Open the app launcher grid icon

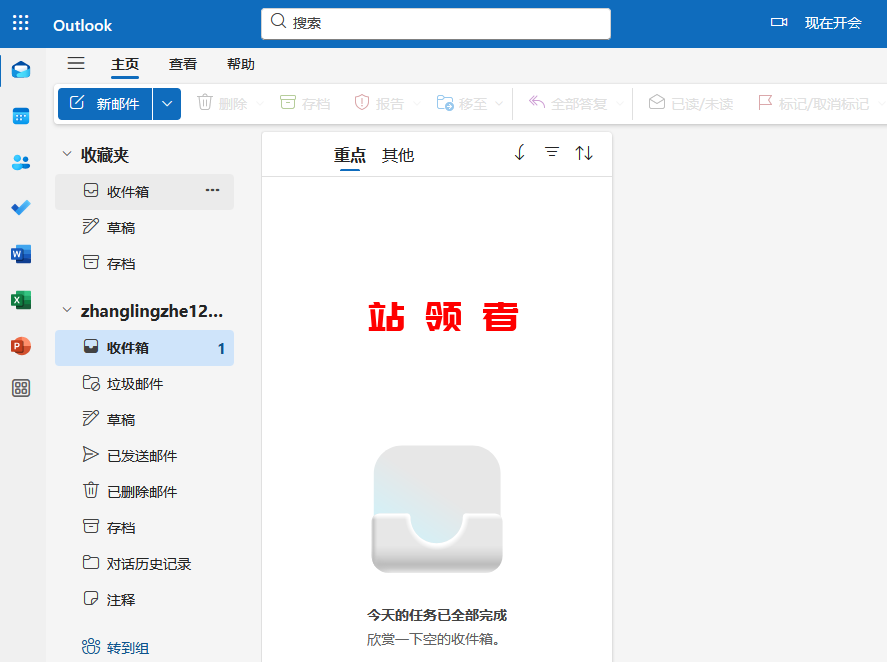20,23
